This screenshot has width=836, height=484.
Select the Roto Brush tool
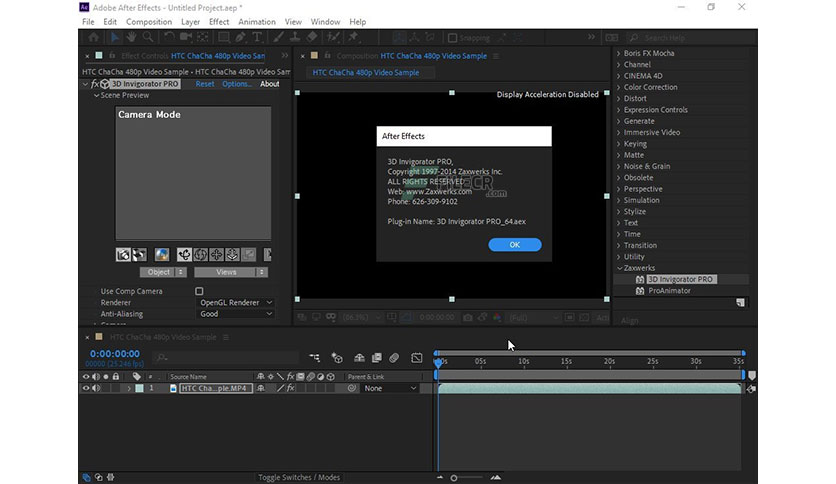pos(333,37)
